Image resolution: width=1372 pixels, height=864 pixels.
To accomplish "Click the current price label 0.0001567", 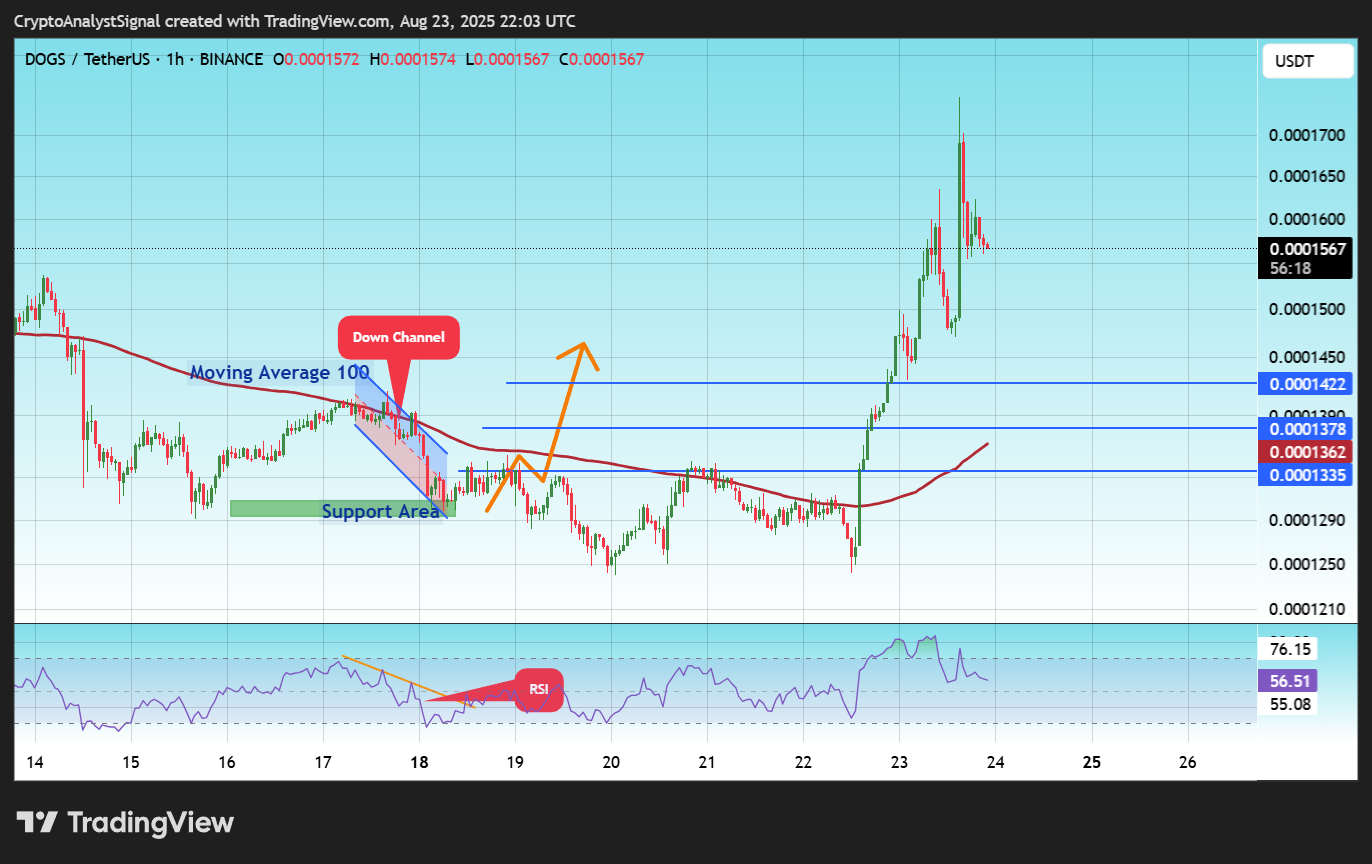I will [x=1308, y=250].
